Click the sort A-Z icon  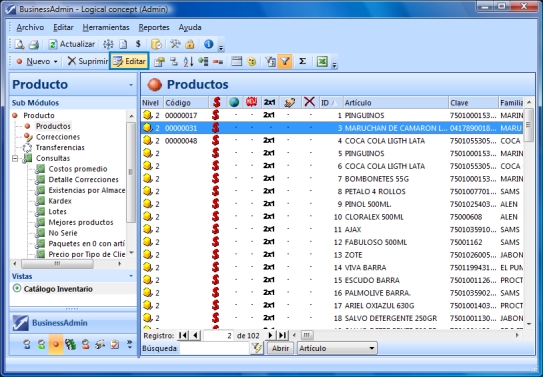pyautogui.click(x=188, y=62)
